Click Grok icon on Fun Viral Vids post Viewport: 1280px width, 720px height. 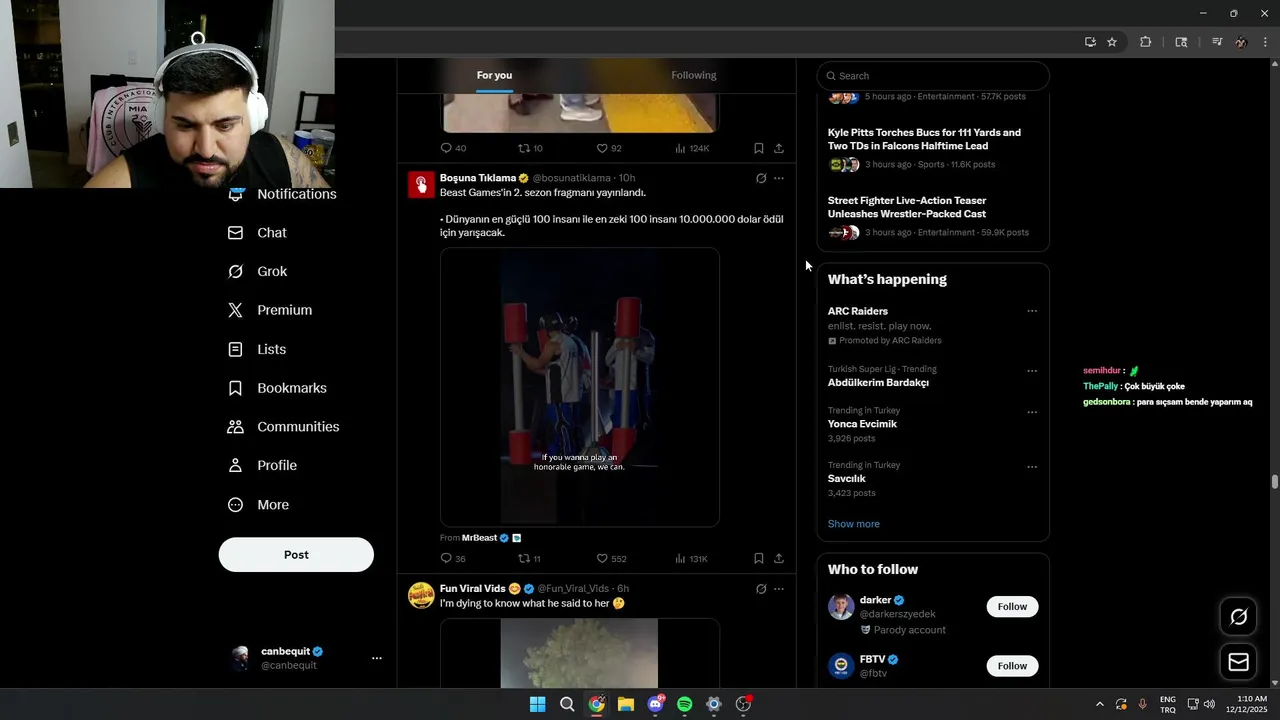click(761, 589)
